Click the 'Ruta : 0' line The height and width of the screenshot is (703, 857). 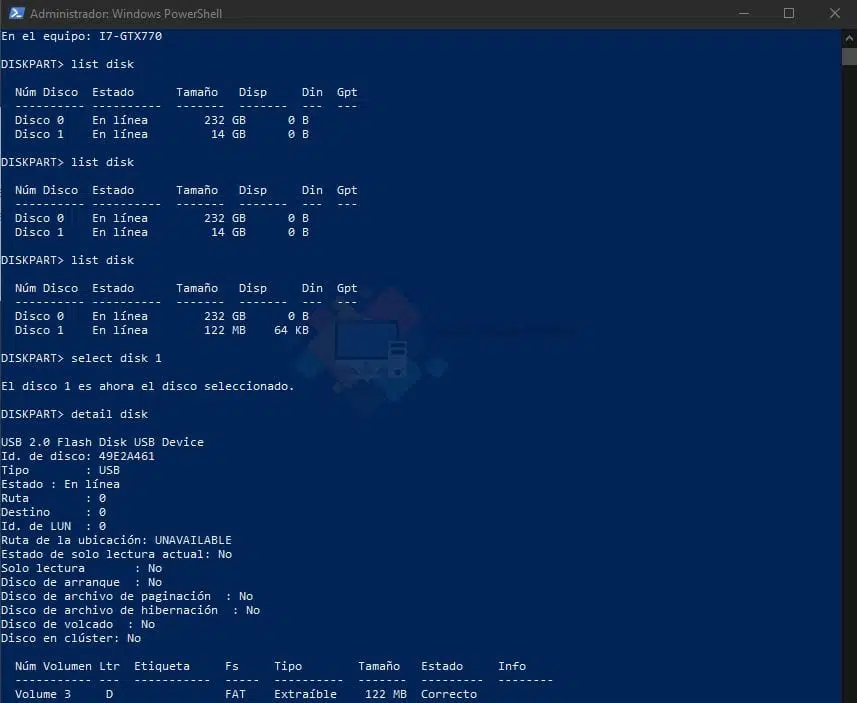(54, 498)
